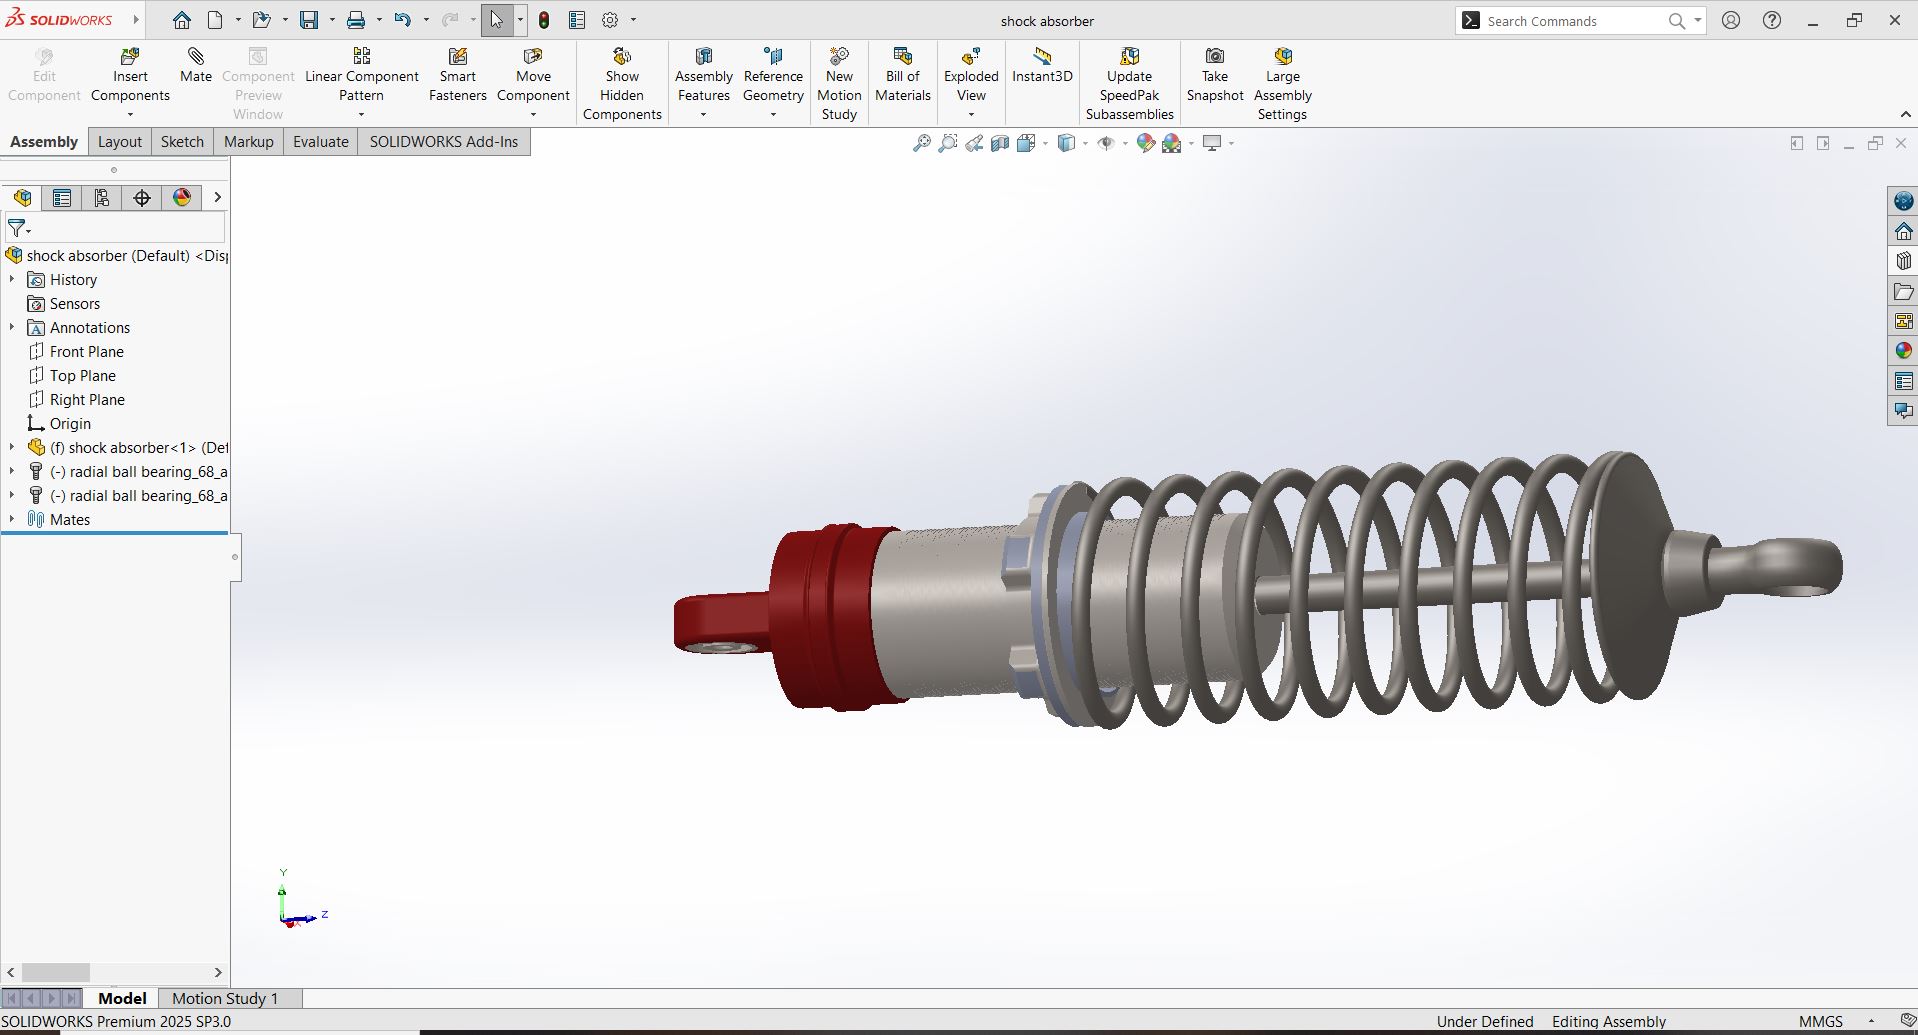Screen dimensions: 1918x1035
Task: Open the Help question mark icon
Action: click(1772, 20)
